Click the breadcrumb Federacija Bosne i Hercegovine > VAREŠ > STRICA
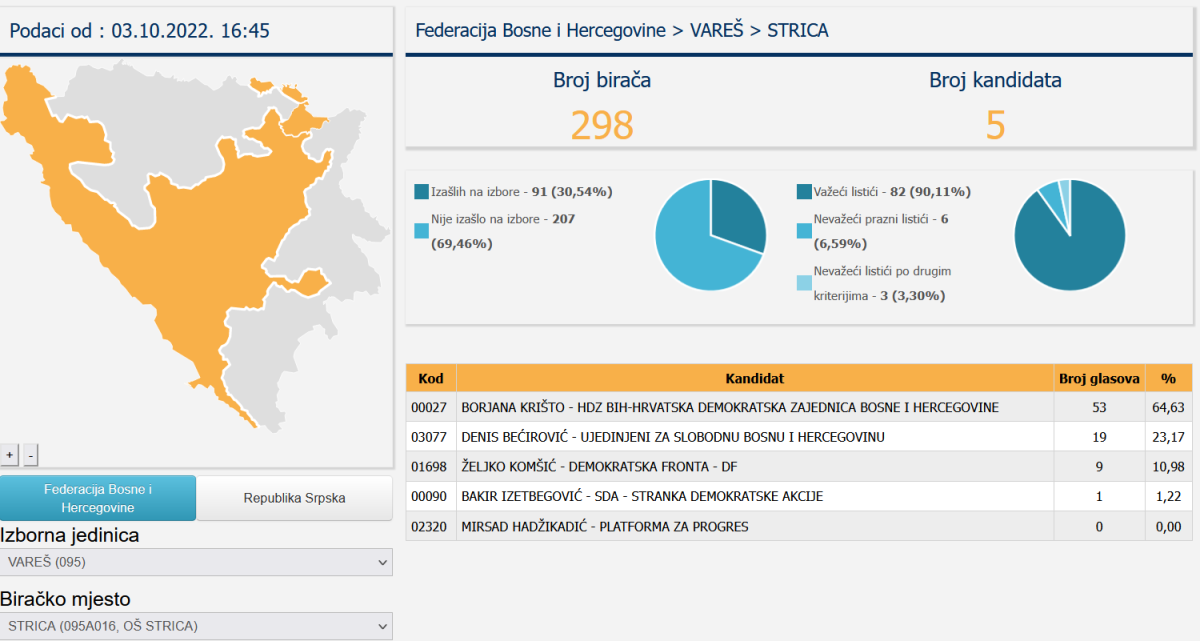The image size is (1200, 641). [x=621, y=31]
